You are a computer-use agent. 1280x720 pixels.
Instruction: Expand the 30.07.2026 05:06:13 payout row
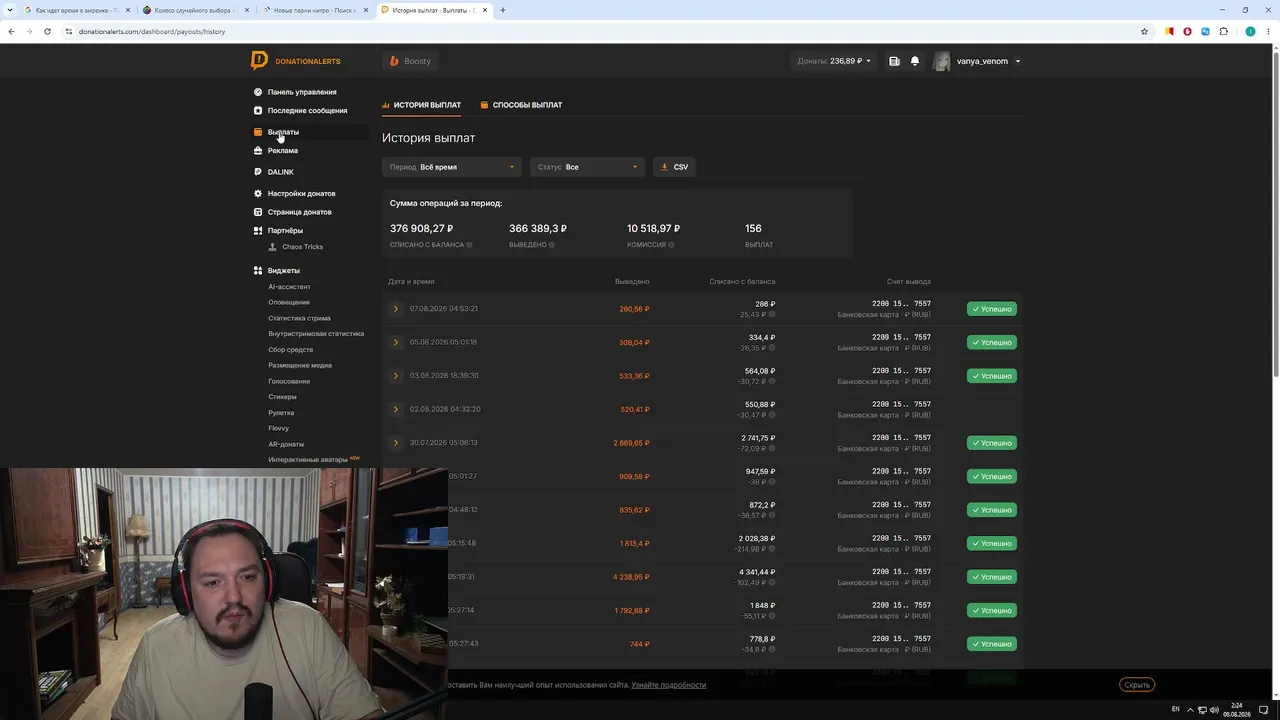click(396, 443)
